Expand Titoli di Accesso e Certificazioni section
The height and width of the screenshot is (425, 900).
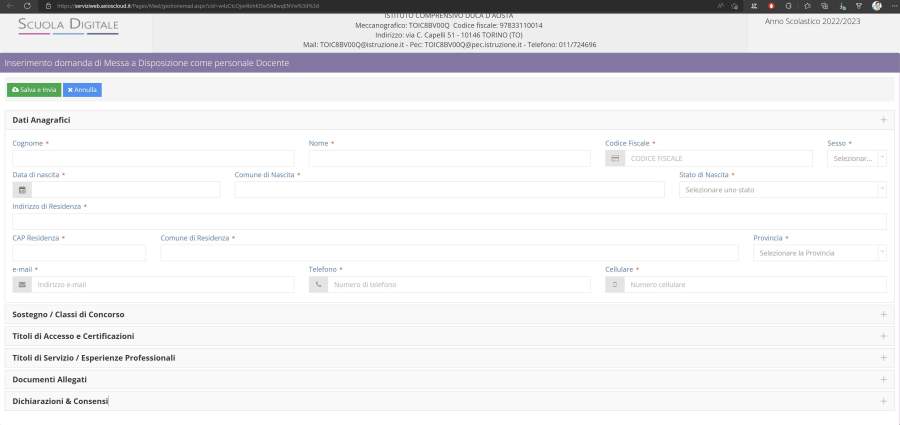click(x=883, y=336)
